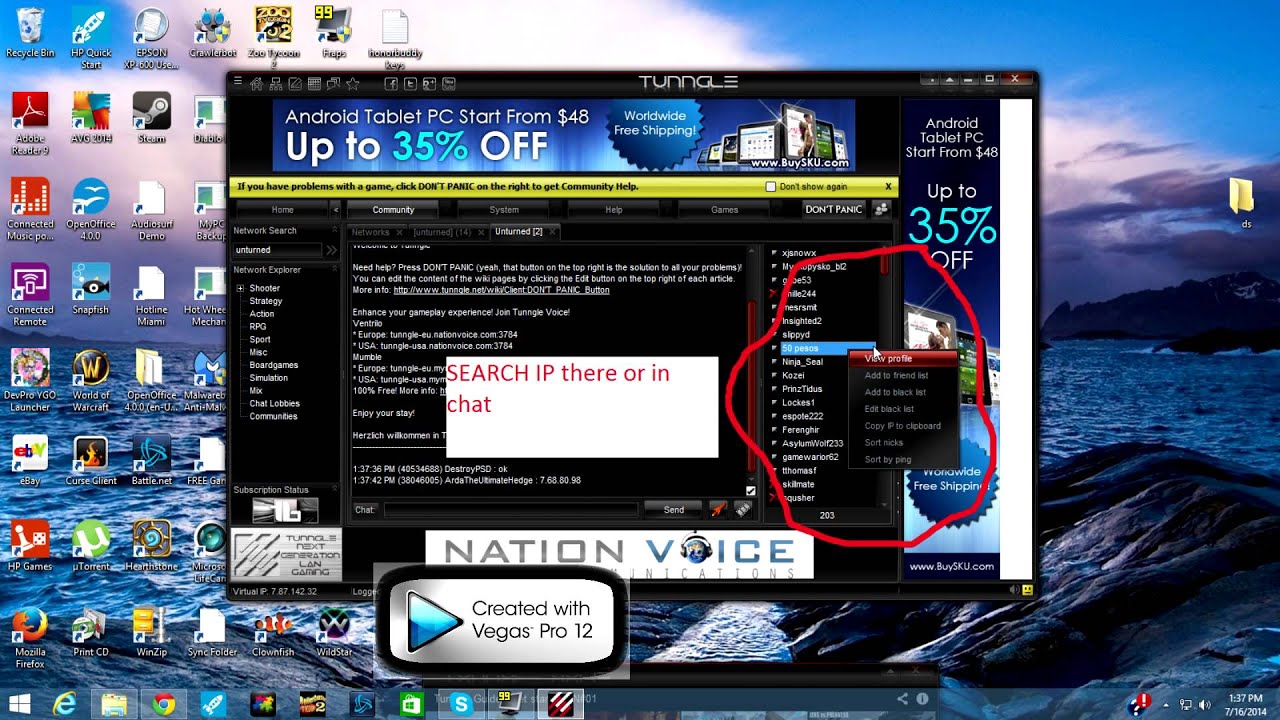Toggle the autoscroll checkbox below chat log

[750, 490]
